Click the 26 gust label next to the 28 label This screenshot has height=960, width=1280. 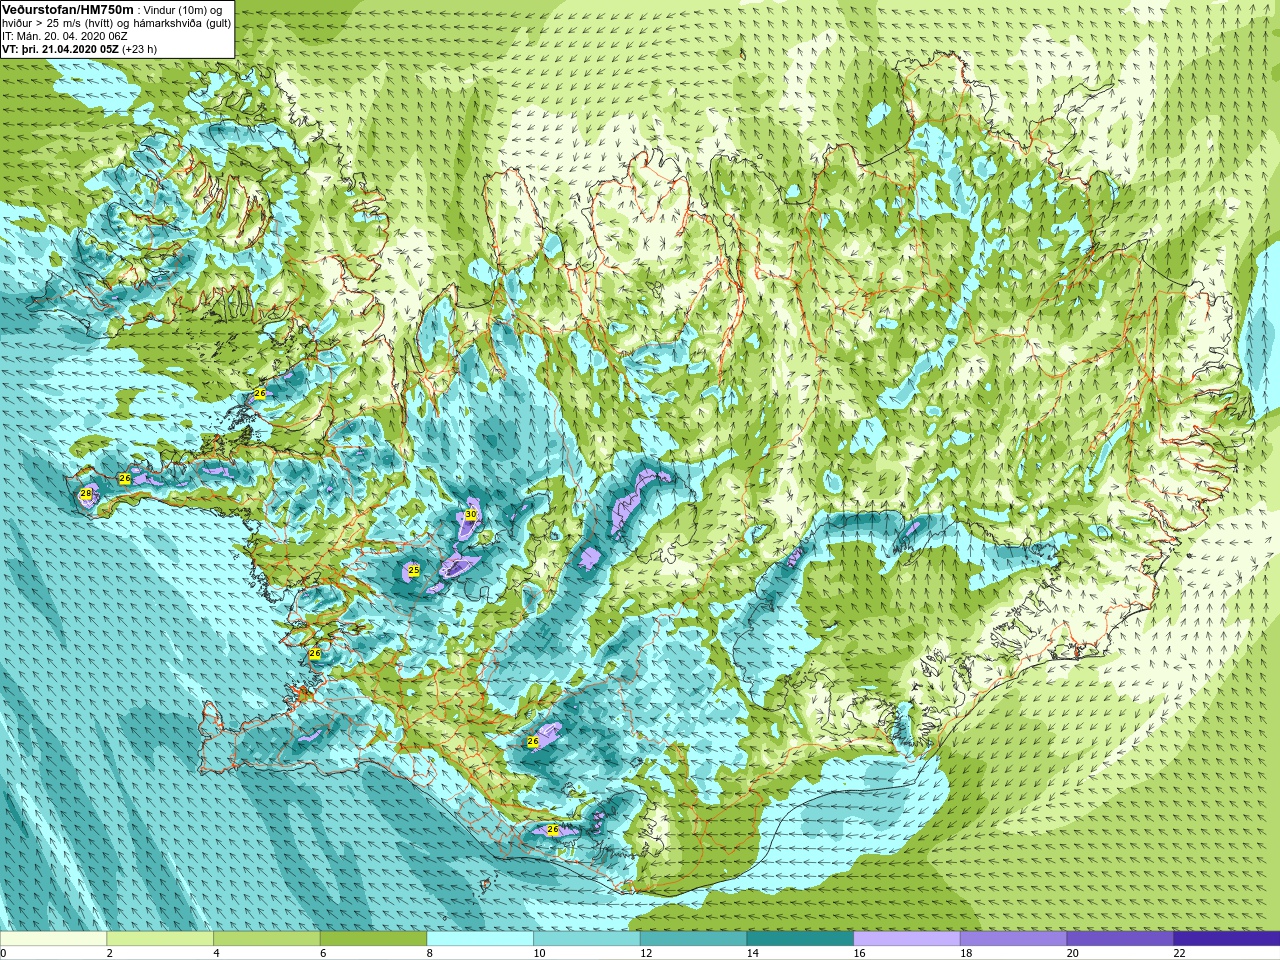[125, 479]
